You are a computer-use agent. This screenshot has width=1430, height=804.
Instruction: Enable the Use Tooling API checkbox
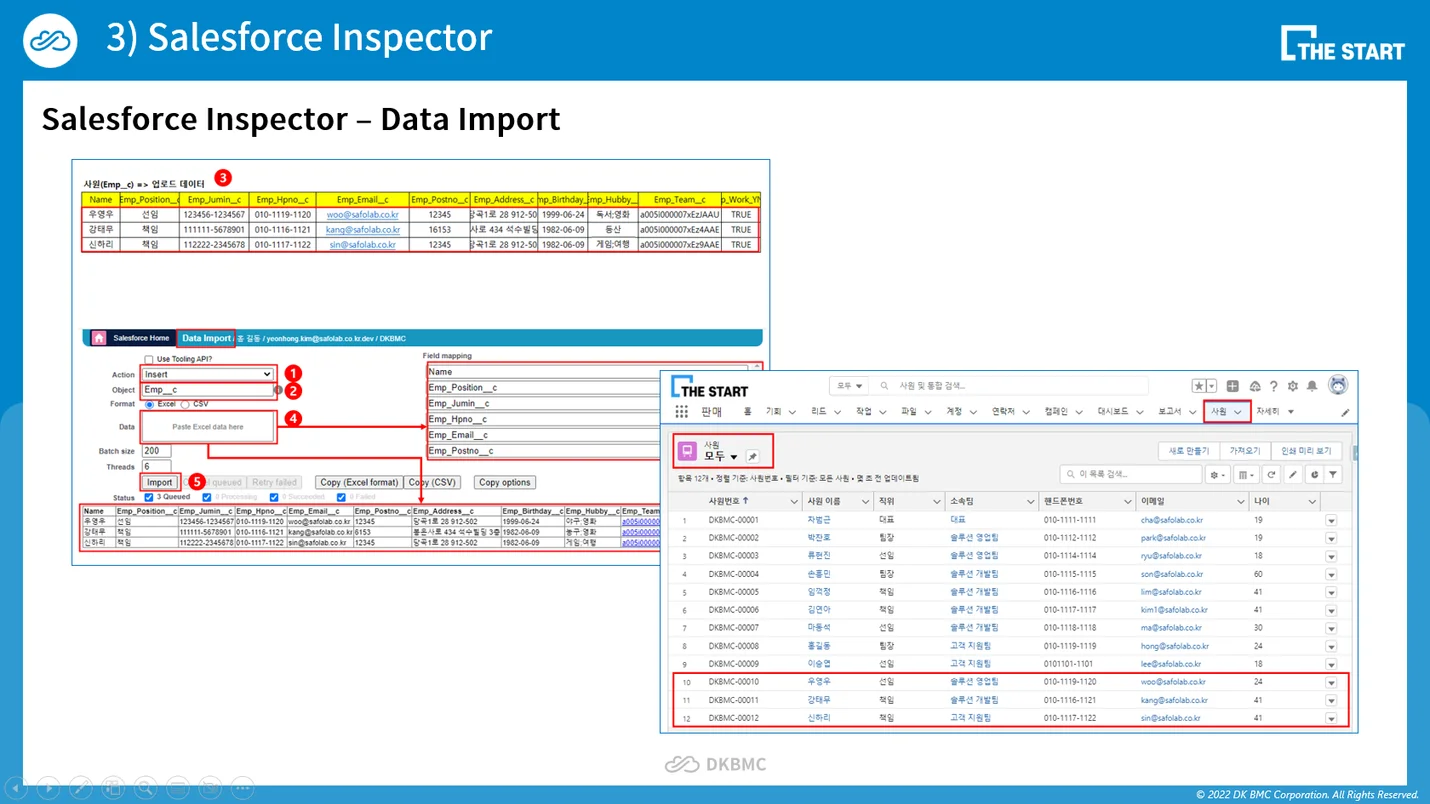(149, 359)
